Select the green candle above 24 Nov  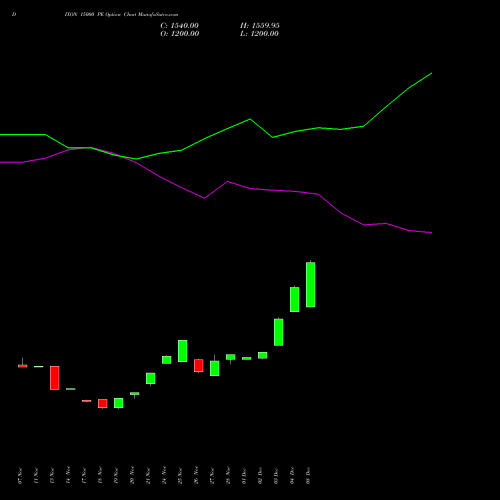167,360
